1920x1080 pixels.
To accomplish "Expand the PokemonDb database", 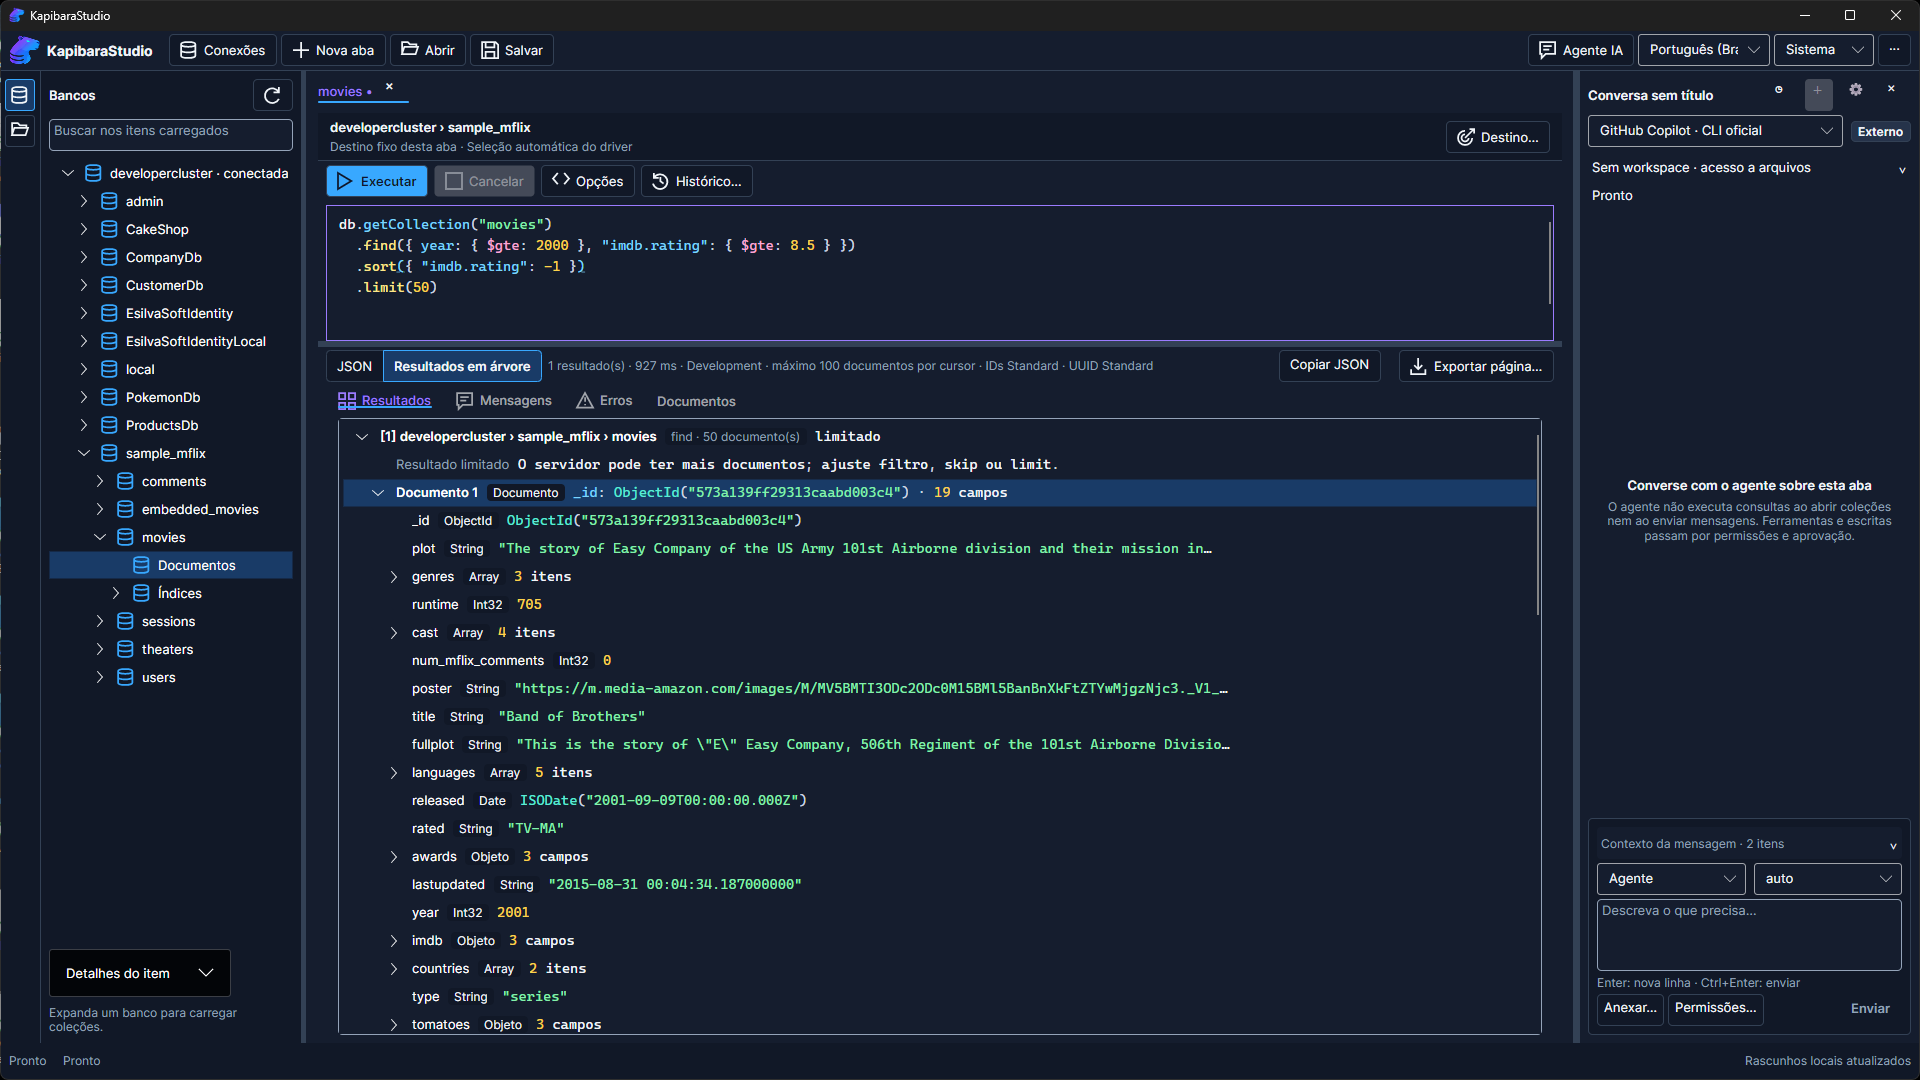I will click(x=84, y=397).
